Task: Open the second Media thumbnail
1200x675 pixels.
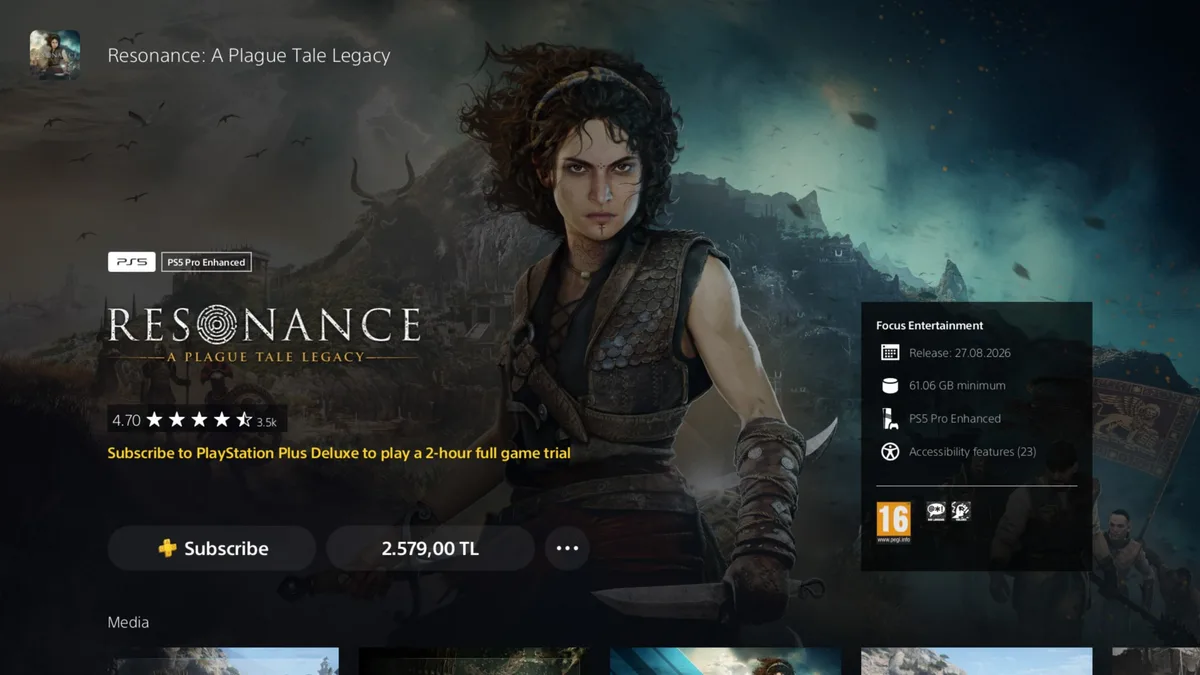Action: click(x=474, y=661)
